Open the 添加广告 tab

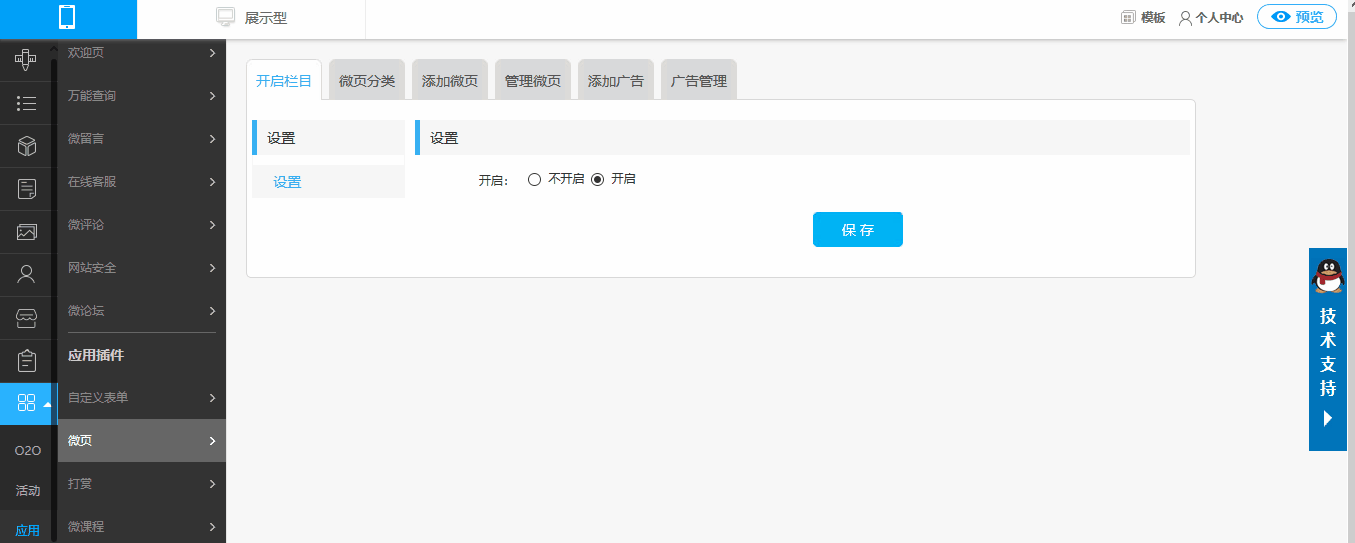[616, 80]
